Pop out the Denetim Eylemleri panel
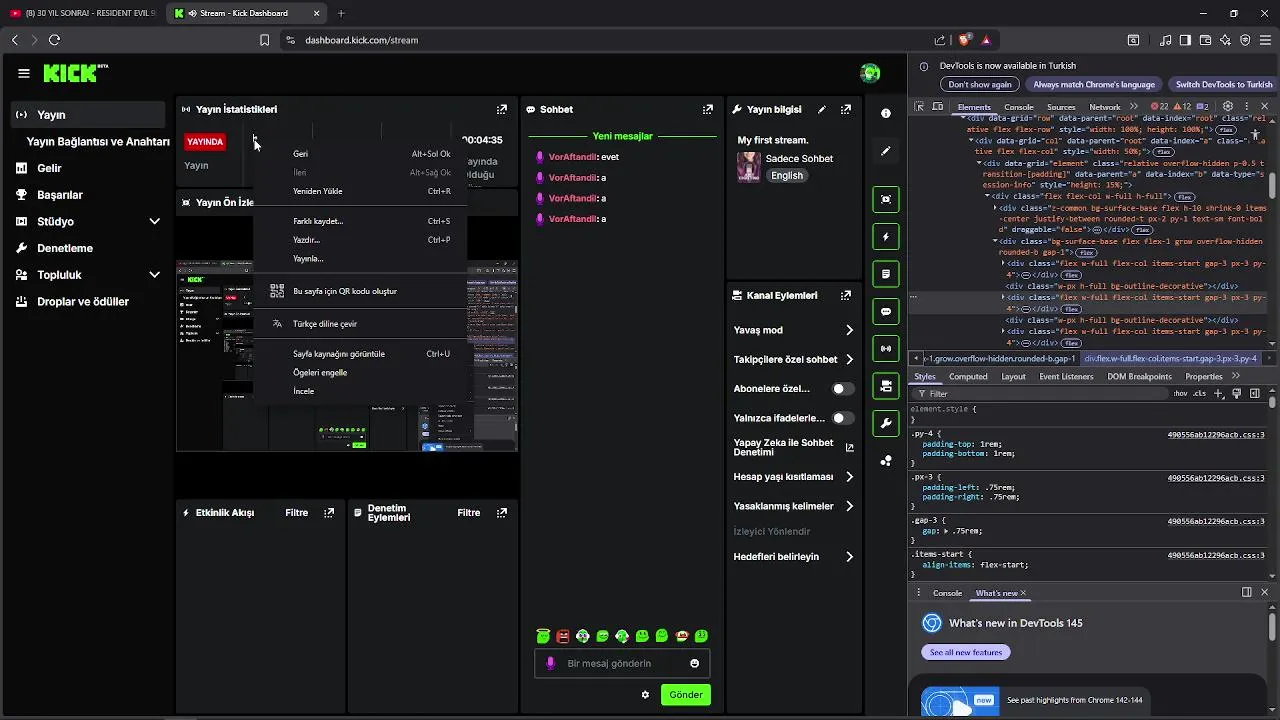Viewport: 1280px width, 720px height. pos(502,513)
